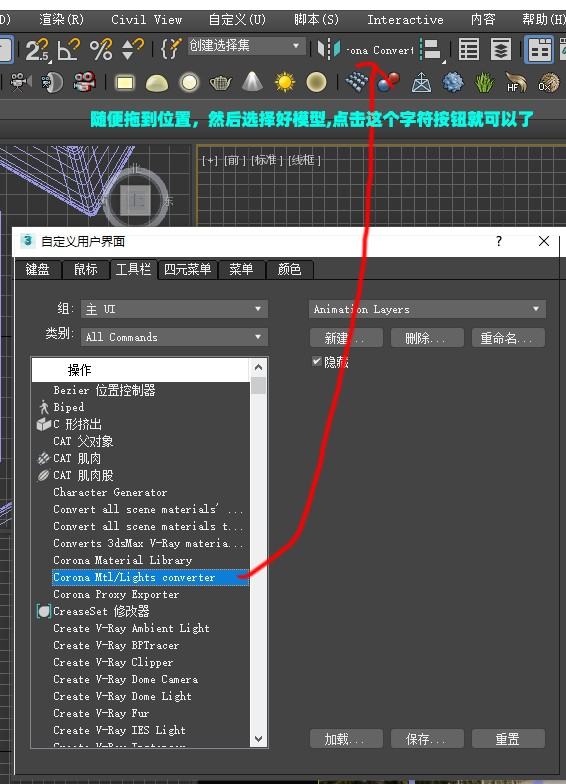Click the cone-shaped light icon
This screenshot has width=566, height=784.
252,82
